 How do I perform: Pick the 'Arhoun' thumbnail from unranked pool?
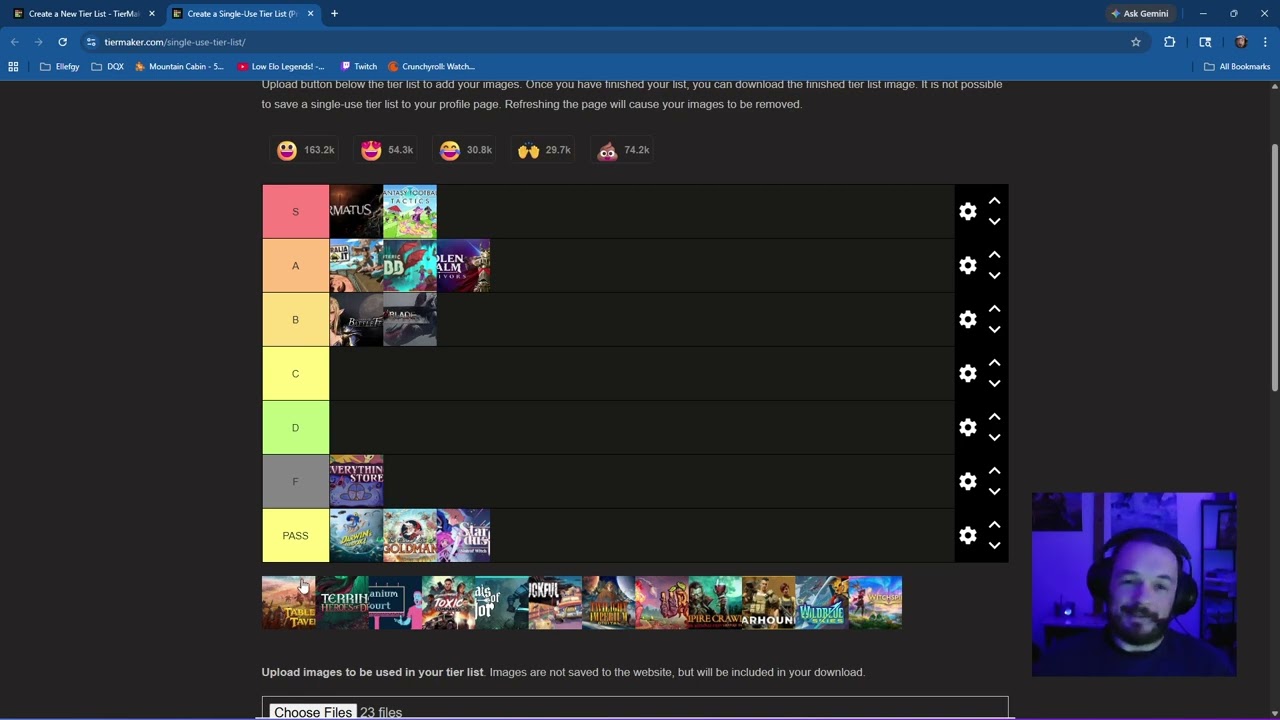[x=768, y=602]
